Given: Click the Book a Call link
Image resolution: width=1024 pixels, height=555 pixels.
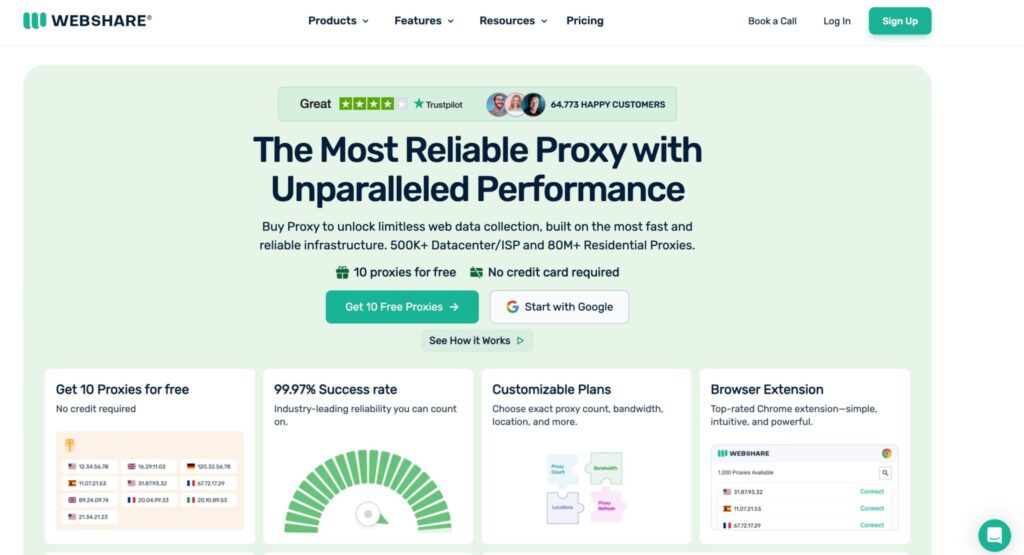Looking at the screenshot, I should [x=772, y=21].
